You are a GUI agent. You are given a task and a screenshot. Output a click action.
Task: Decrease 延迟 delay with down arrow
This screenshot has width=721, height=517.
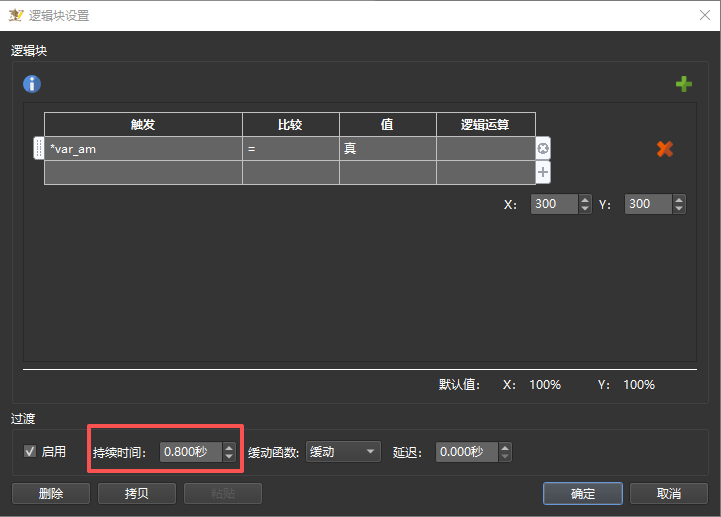tap(505, 457)
